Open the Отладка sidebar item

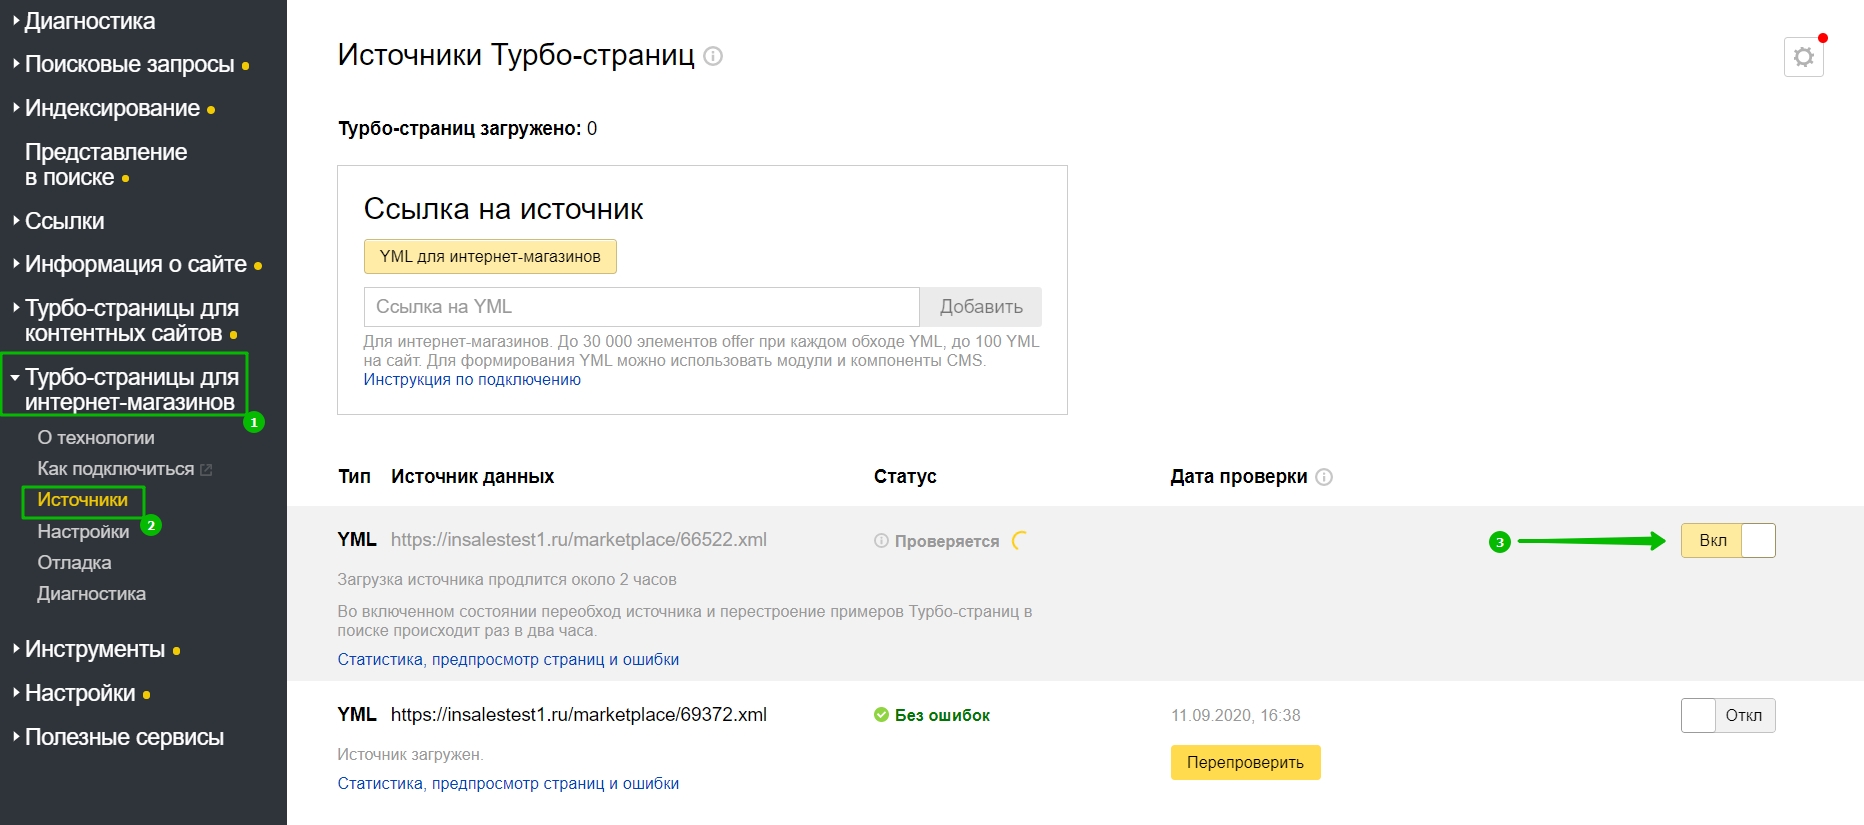(x=74, y=563)
